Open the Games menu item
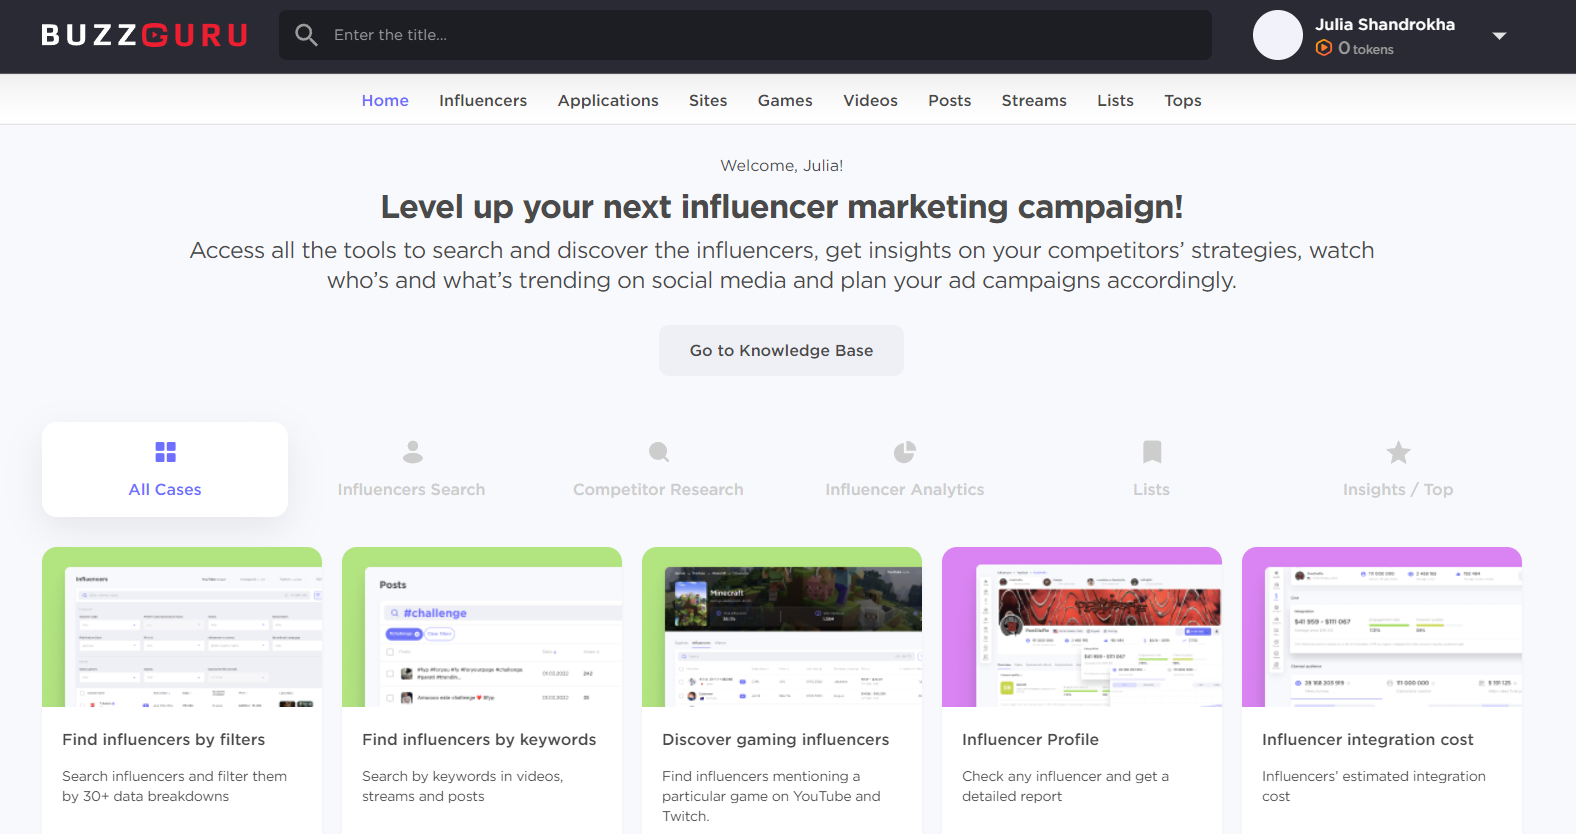This screenshot has width=1576, height=834. click(x=785, y=100)
